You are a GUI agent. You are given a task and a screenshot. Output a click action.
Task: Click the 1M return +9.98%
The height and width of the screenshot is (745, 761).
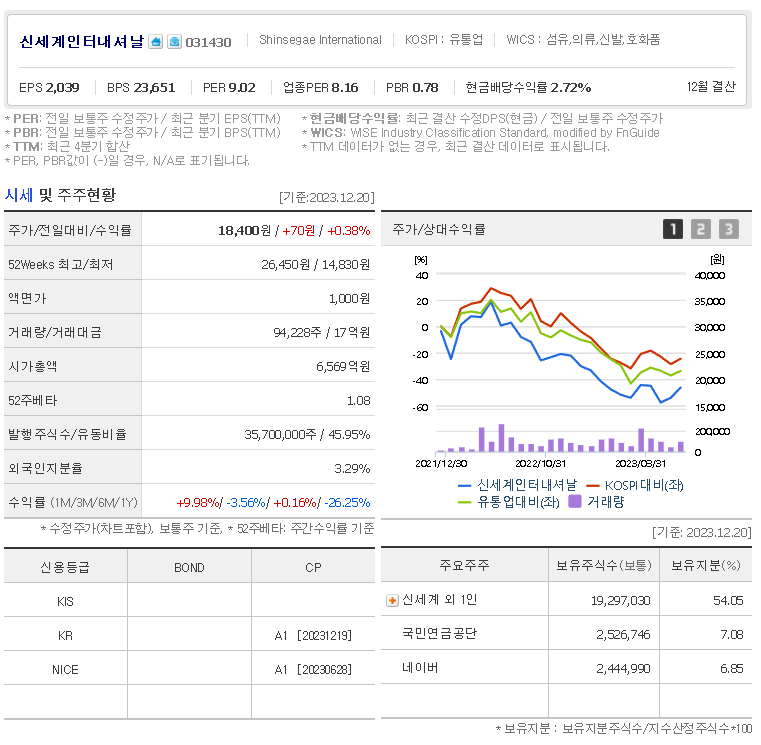(198, 502)
